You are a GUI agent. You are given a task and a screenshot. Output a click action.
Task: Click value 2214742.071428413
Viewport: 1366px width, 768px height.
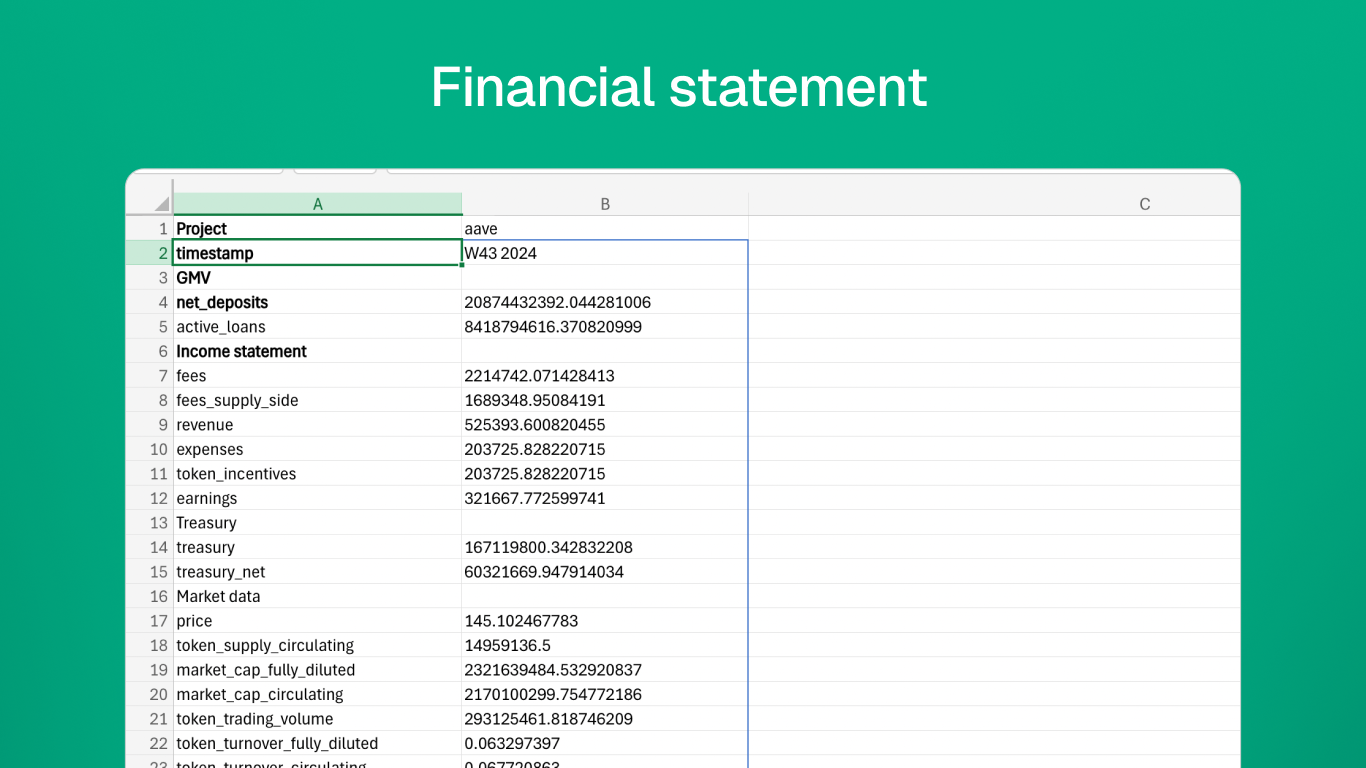605,376
